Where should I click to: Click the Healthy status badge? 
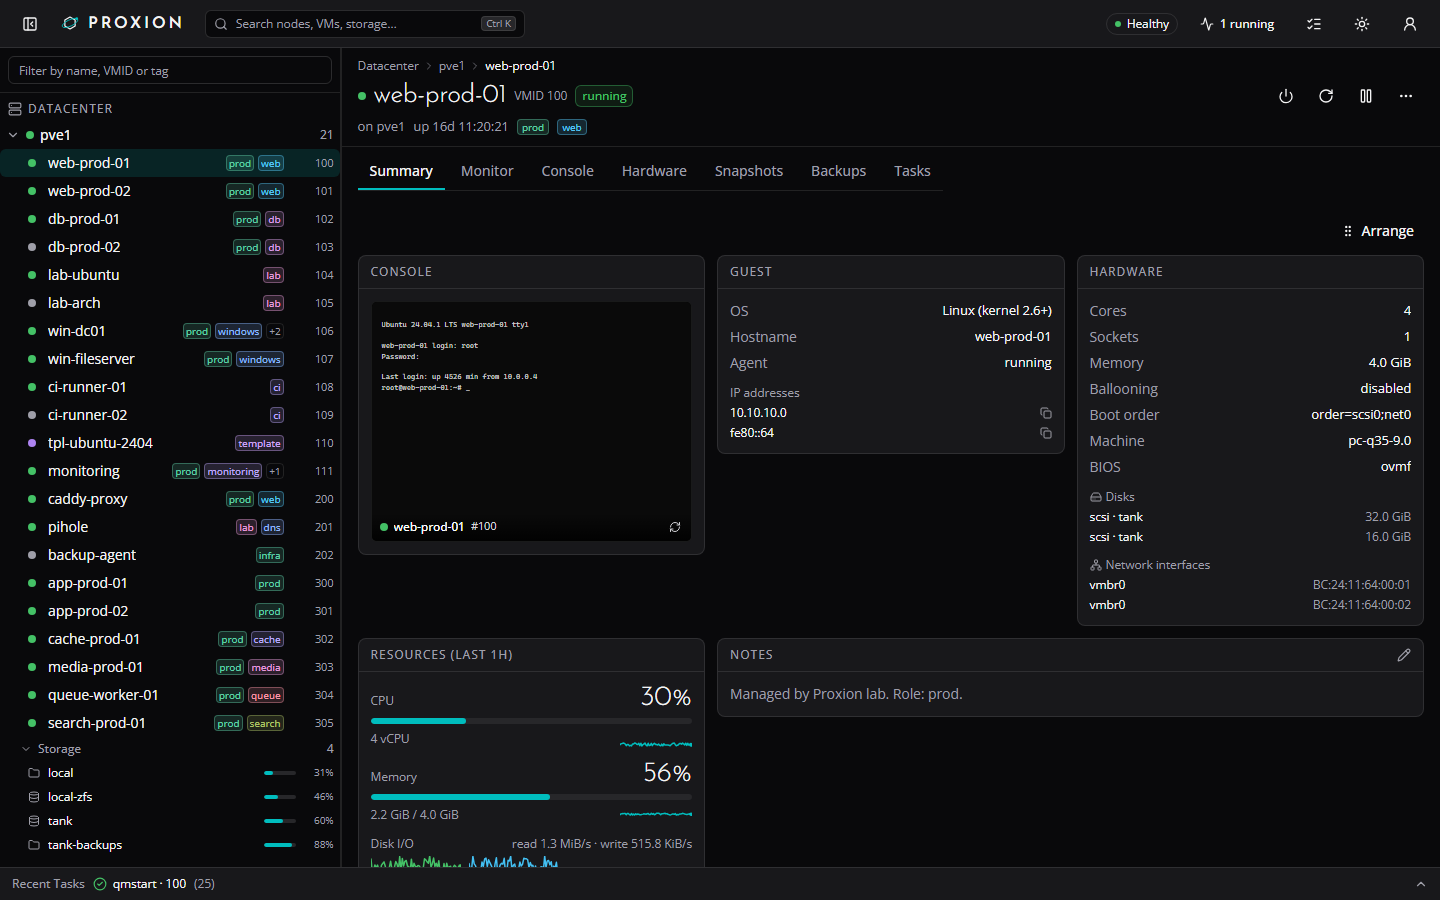pos(1141,24)
